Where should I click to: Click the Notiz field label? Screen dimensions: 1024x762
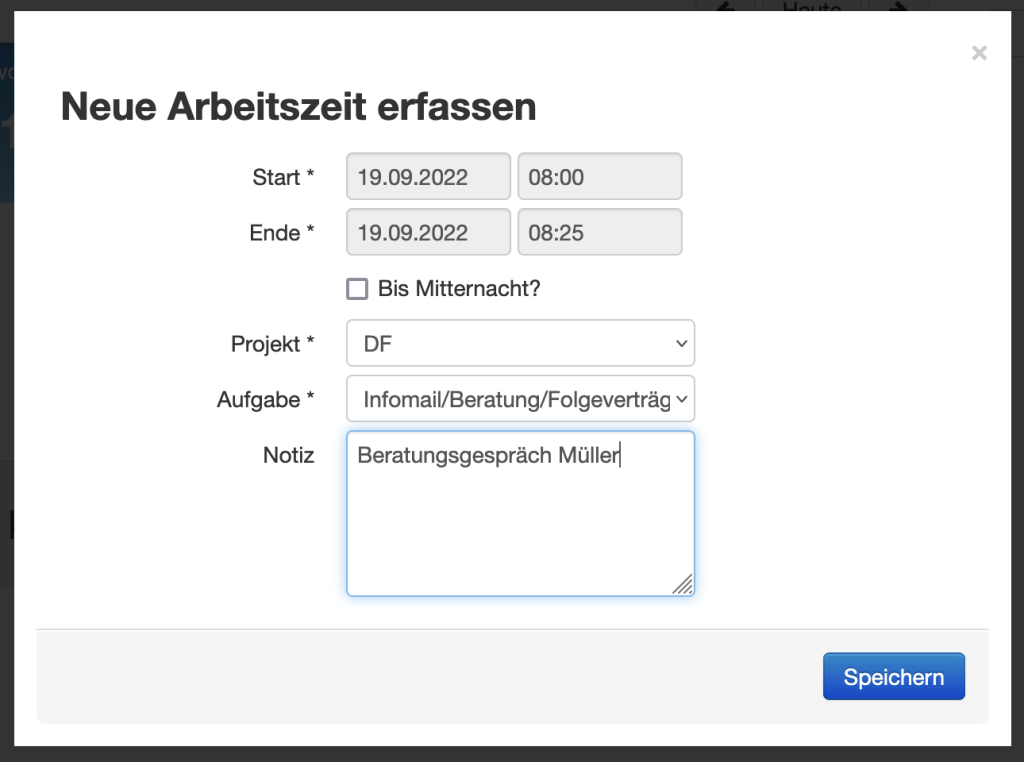coord(288,455)
